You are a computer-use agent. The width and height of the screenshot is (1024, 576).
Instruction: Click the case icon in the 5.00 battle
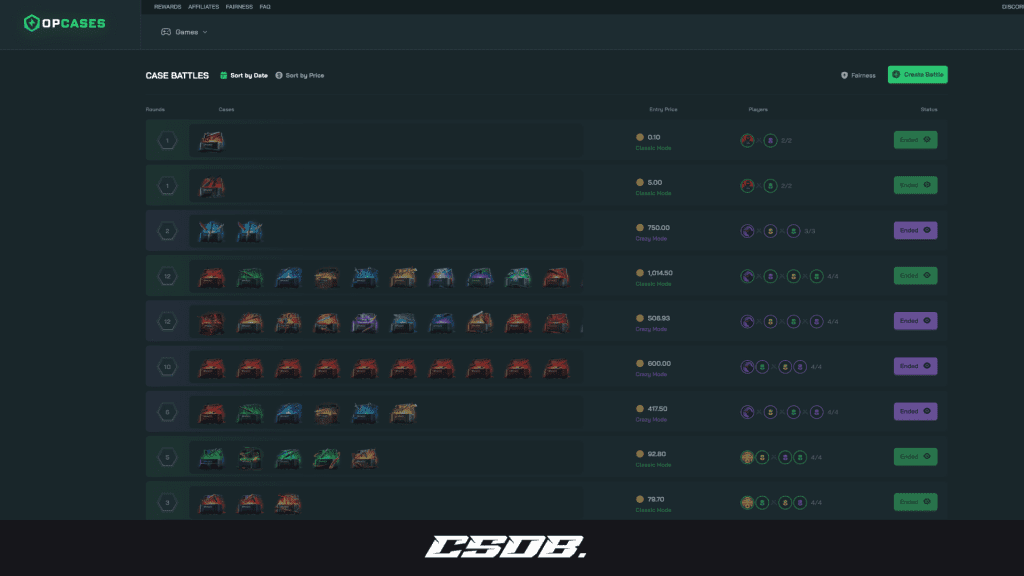point(211,186)
